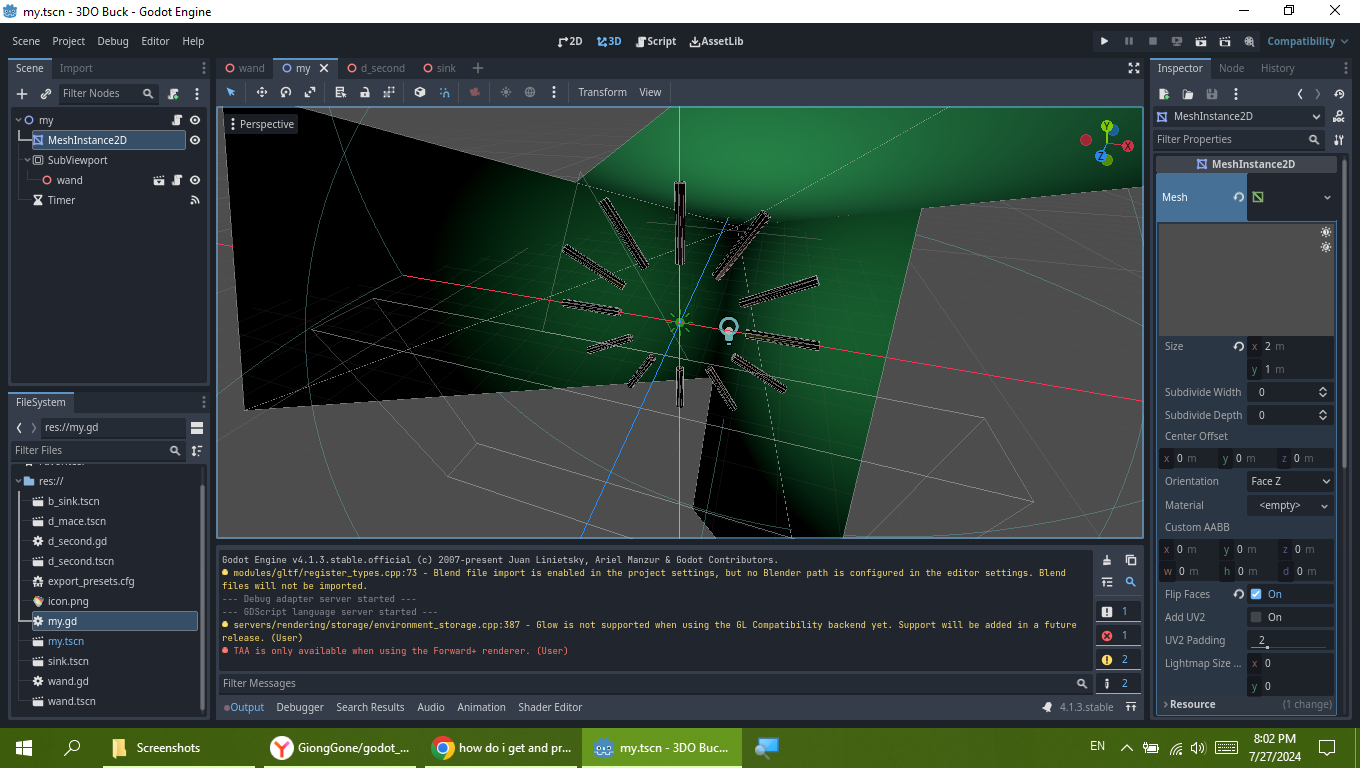
Task: Toggle visibility of wand node
Action: [195, 180]
